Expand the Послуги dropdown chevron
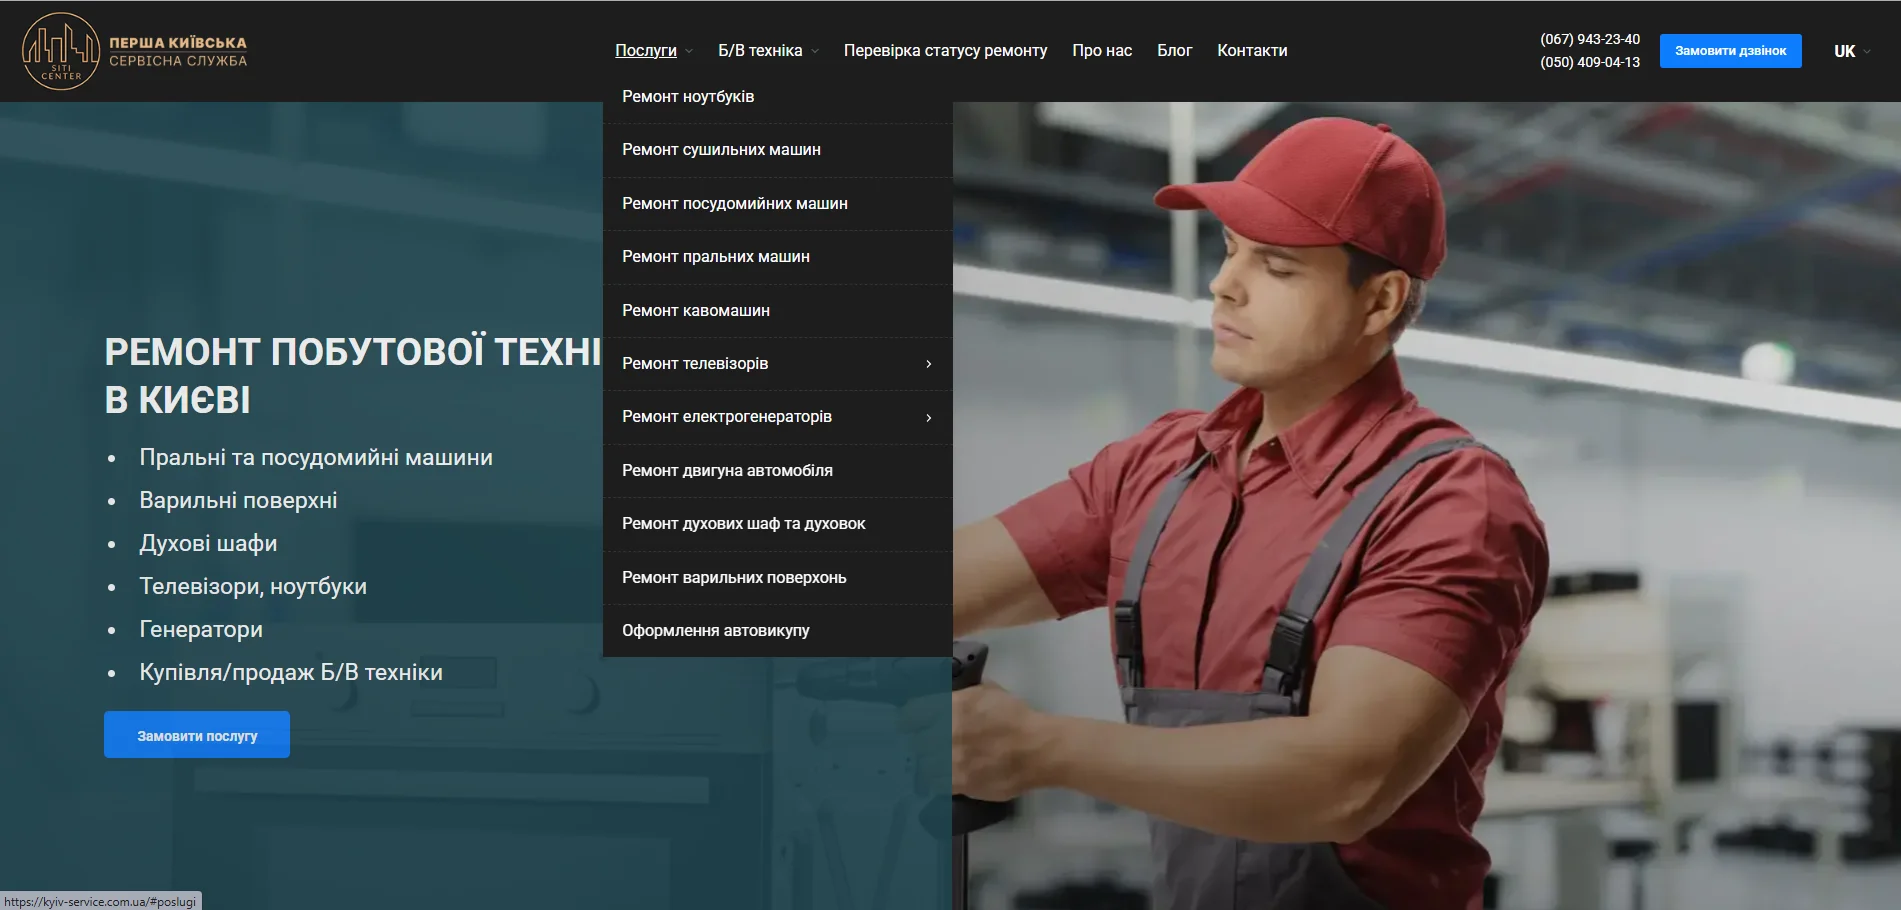The width and height of the screenshot is (1901, 910). 689,51
